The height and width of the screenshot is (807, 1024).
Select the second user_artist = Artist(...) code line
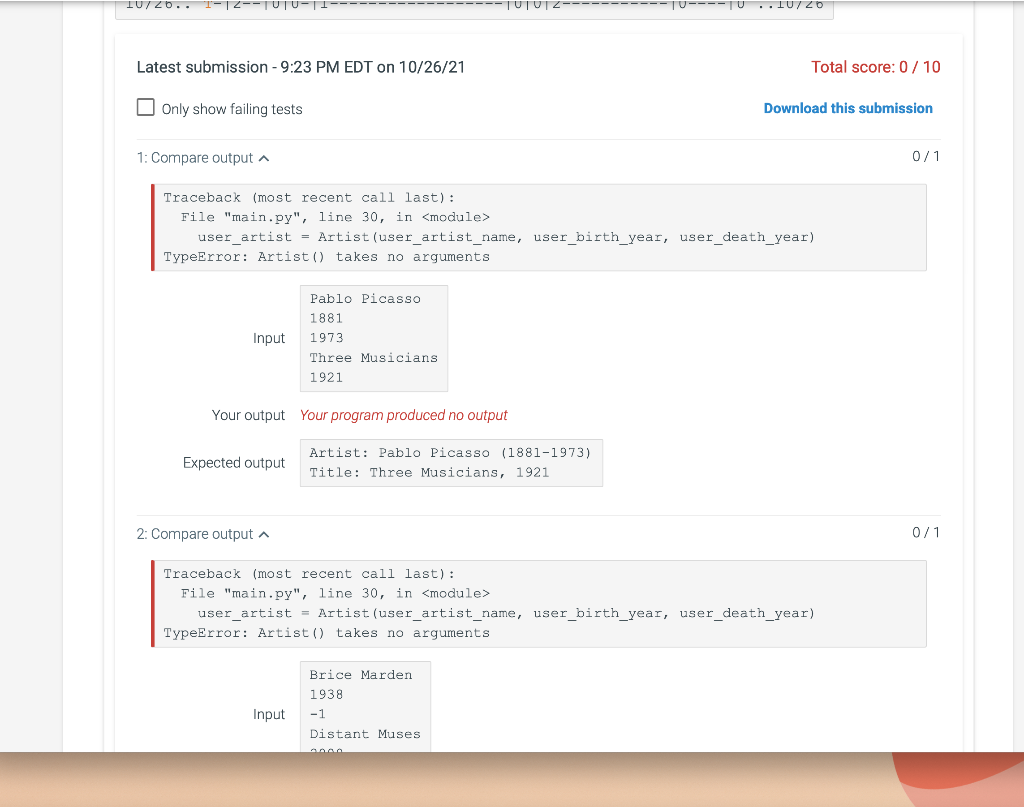pos(506,613)
